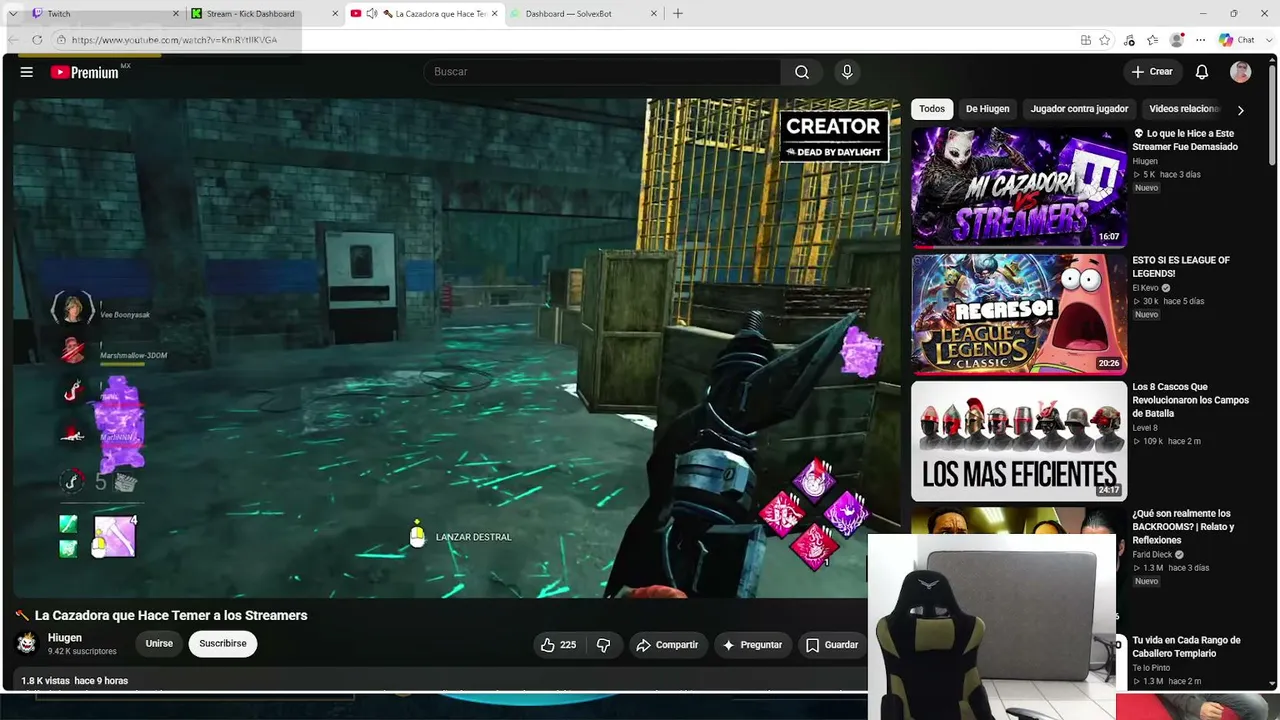Close the YouTube video tab
The height and width of the screenshot is (720, 1280).
pos(494,14)
